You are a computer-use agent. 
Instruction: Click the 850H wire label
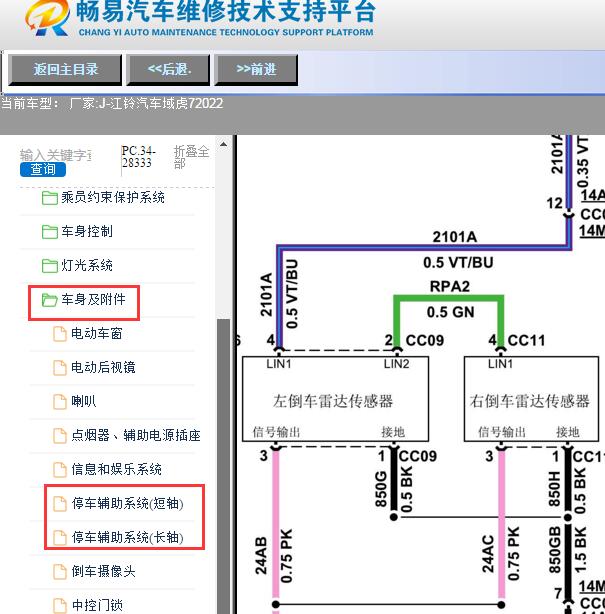coord(555,489)
